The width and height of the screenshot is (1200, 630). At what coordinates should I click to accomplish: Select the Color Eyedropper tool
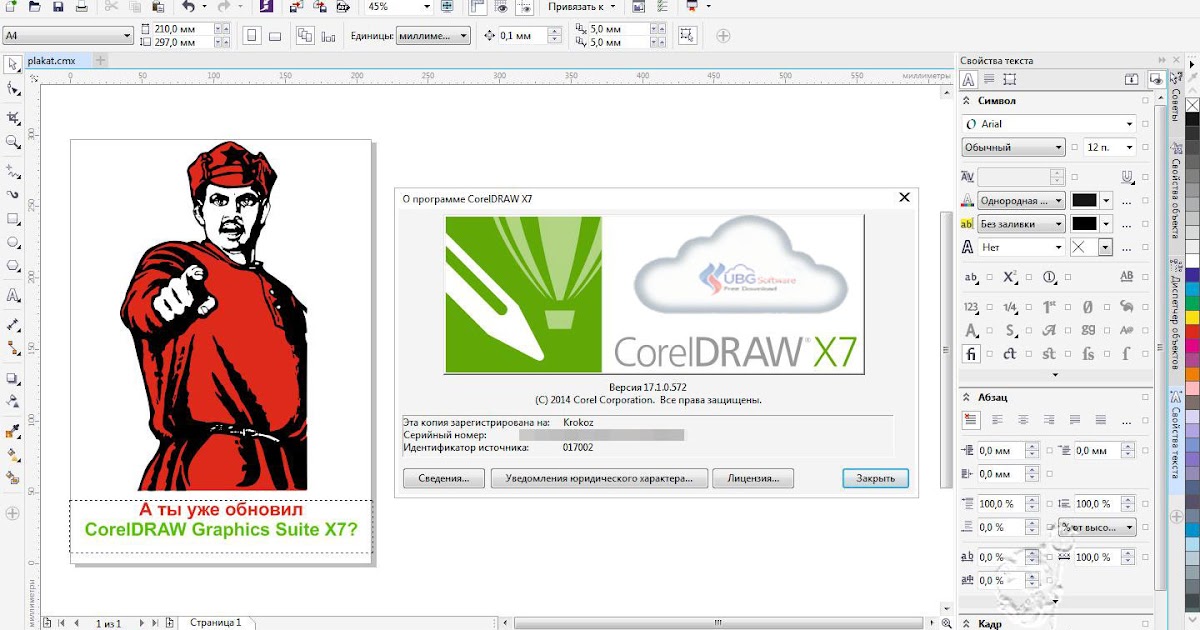click(x=13, y=432)
